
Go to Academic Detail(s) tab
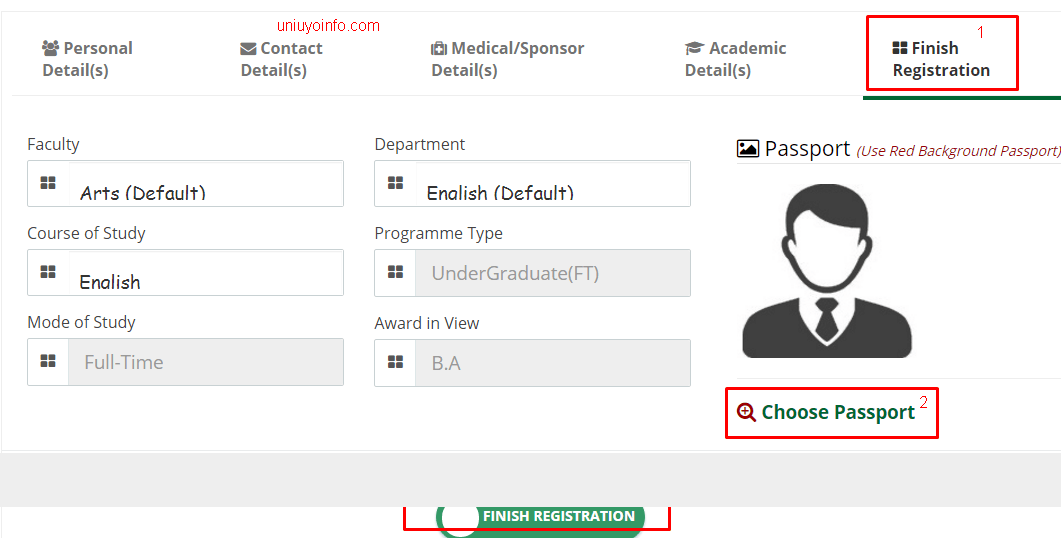pos(736,59)
